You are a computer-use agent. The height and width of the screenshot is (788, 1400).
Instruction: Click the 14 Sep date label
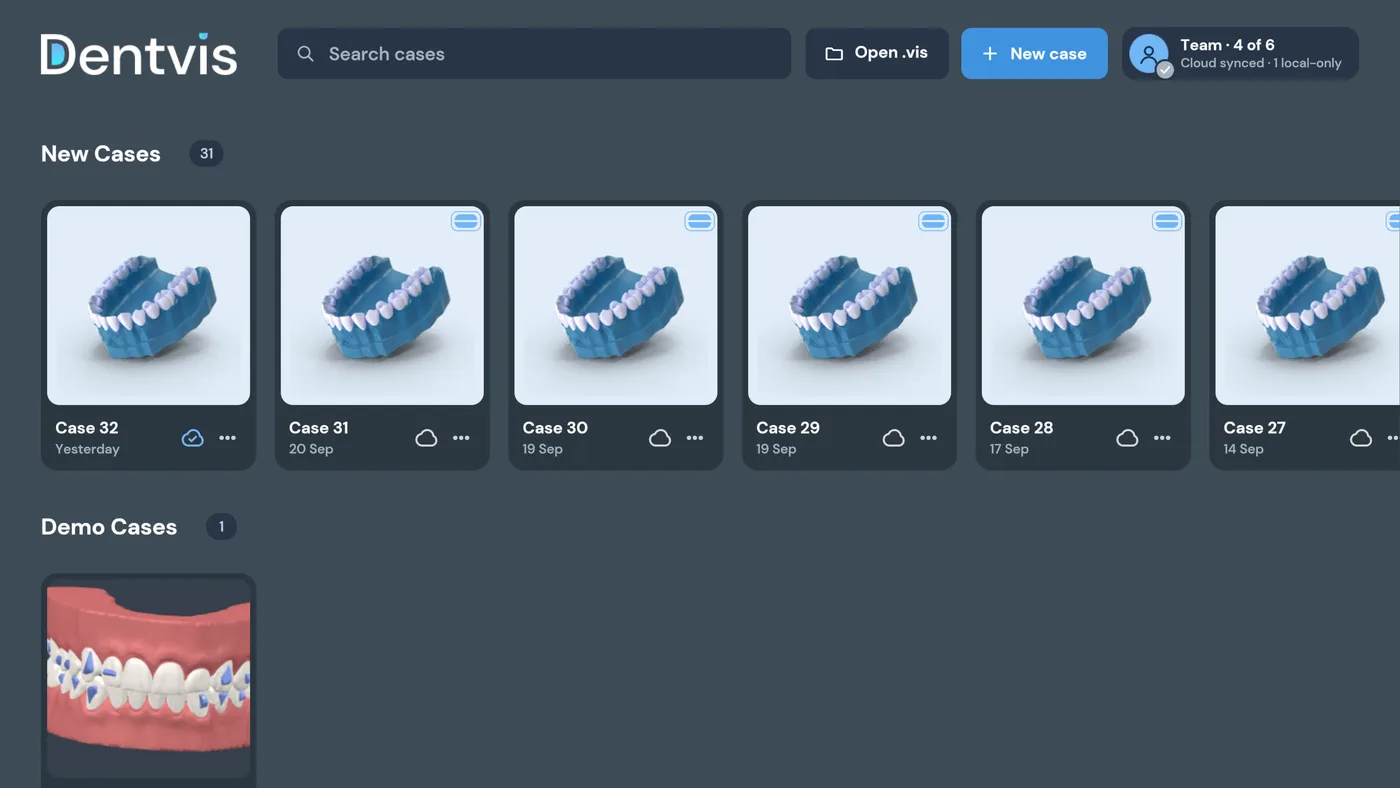pos(1243,449)
